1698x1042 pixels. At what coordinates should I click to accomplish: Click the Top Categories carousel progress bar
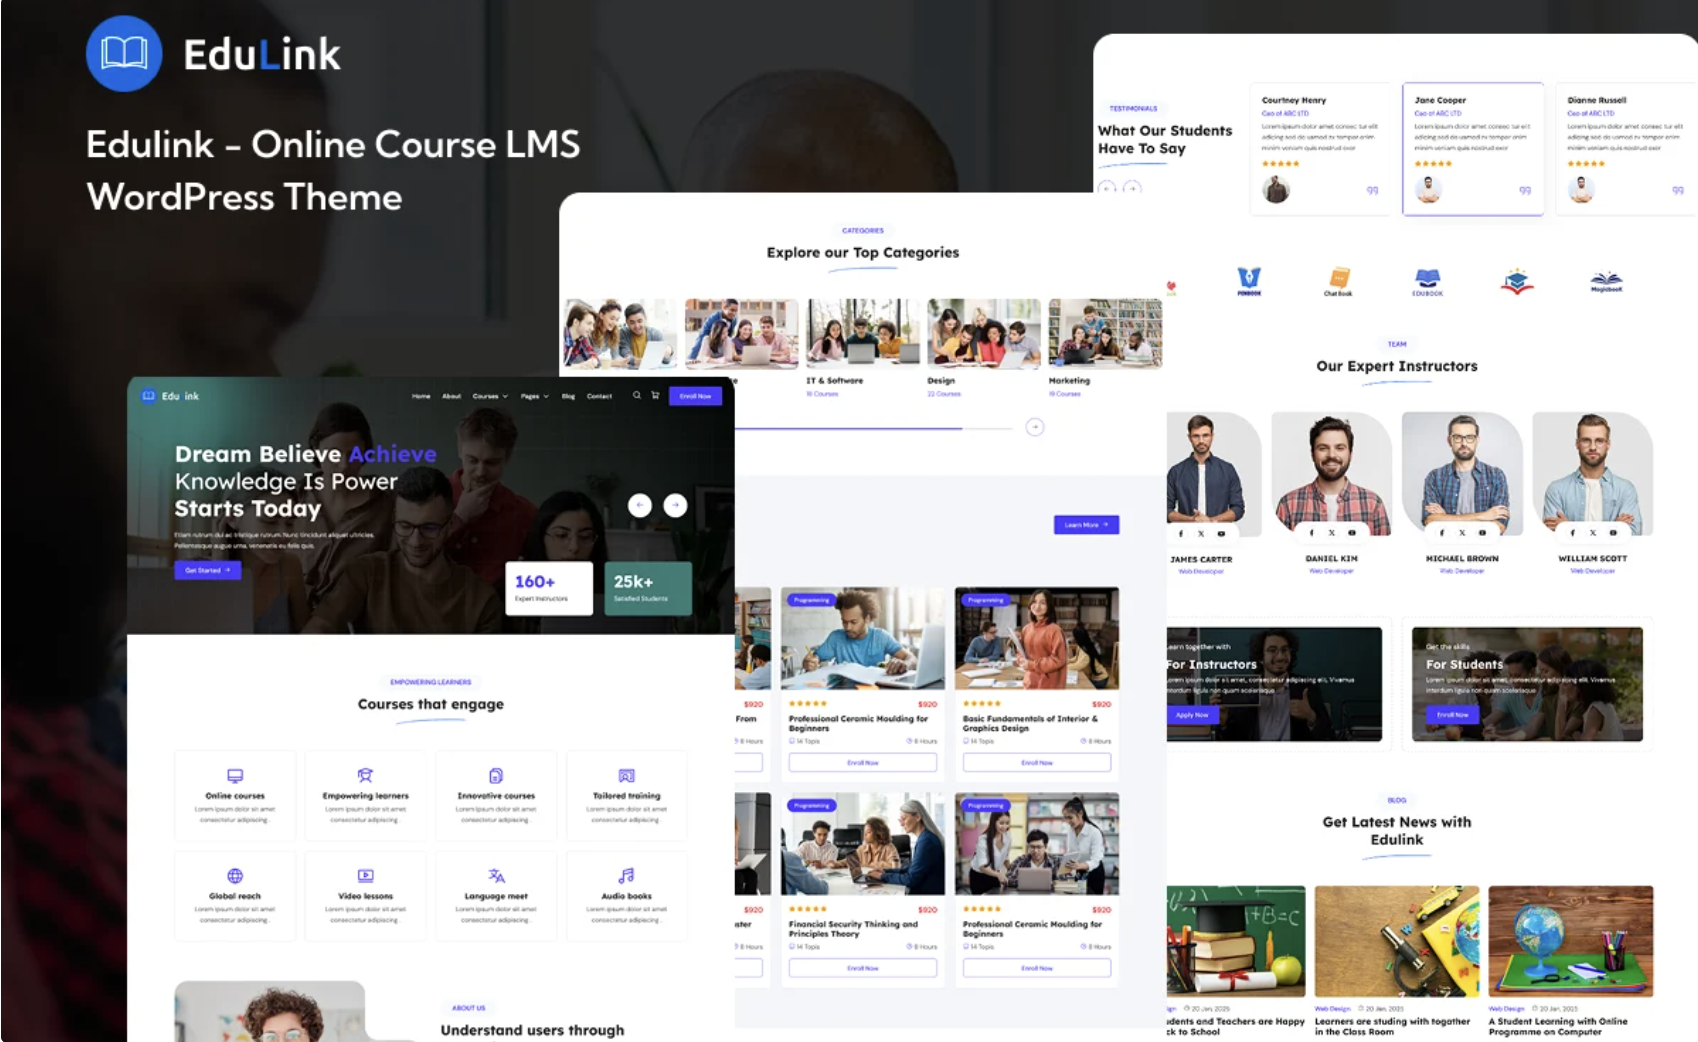click(x=874, y=428)
